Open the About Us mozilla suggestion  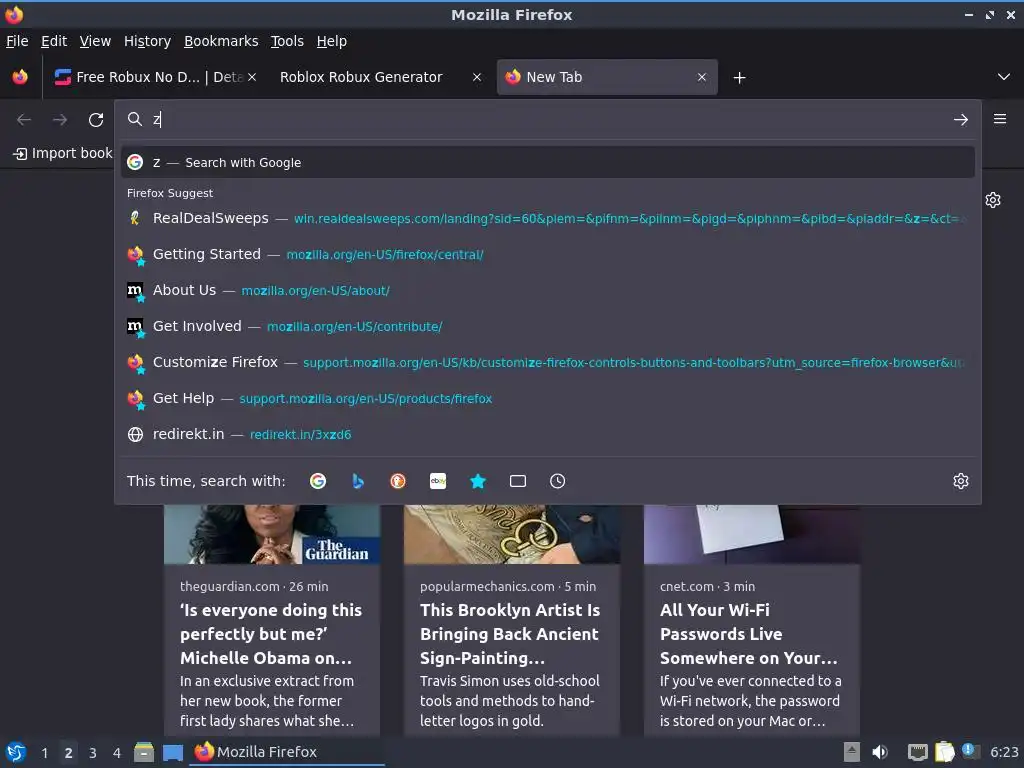tap(547, 290)
